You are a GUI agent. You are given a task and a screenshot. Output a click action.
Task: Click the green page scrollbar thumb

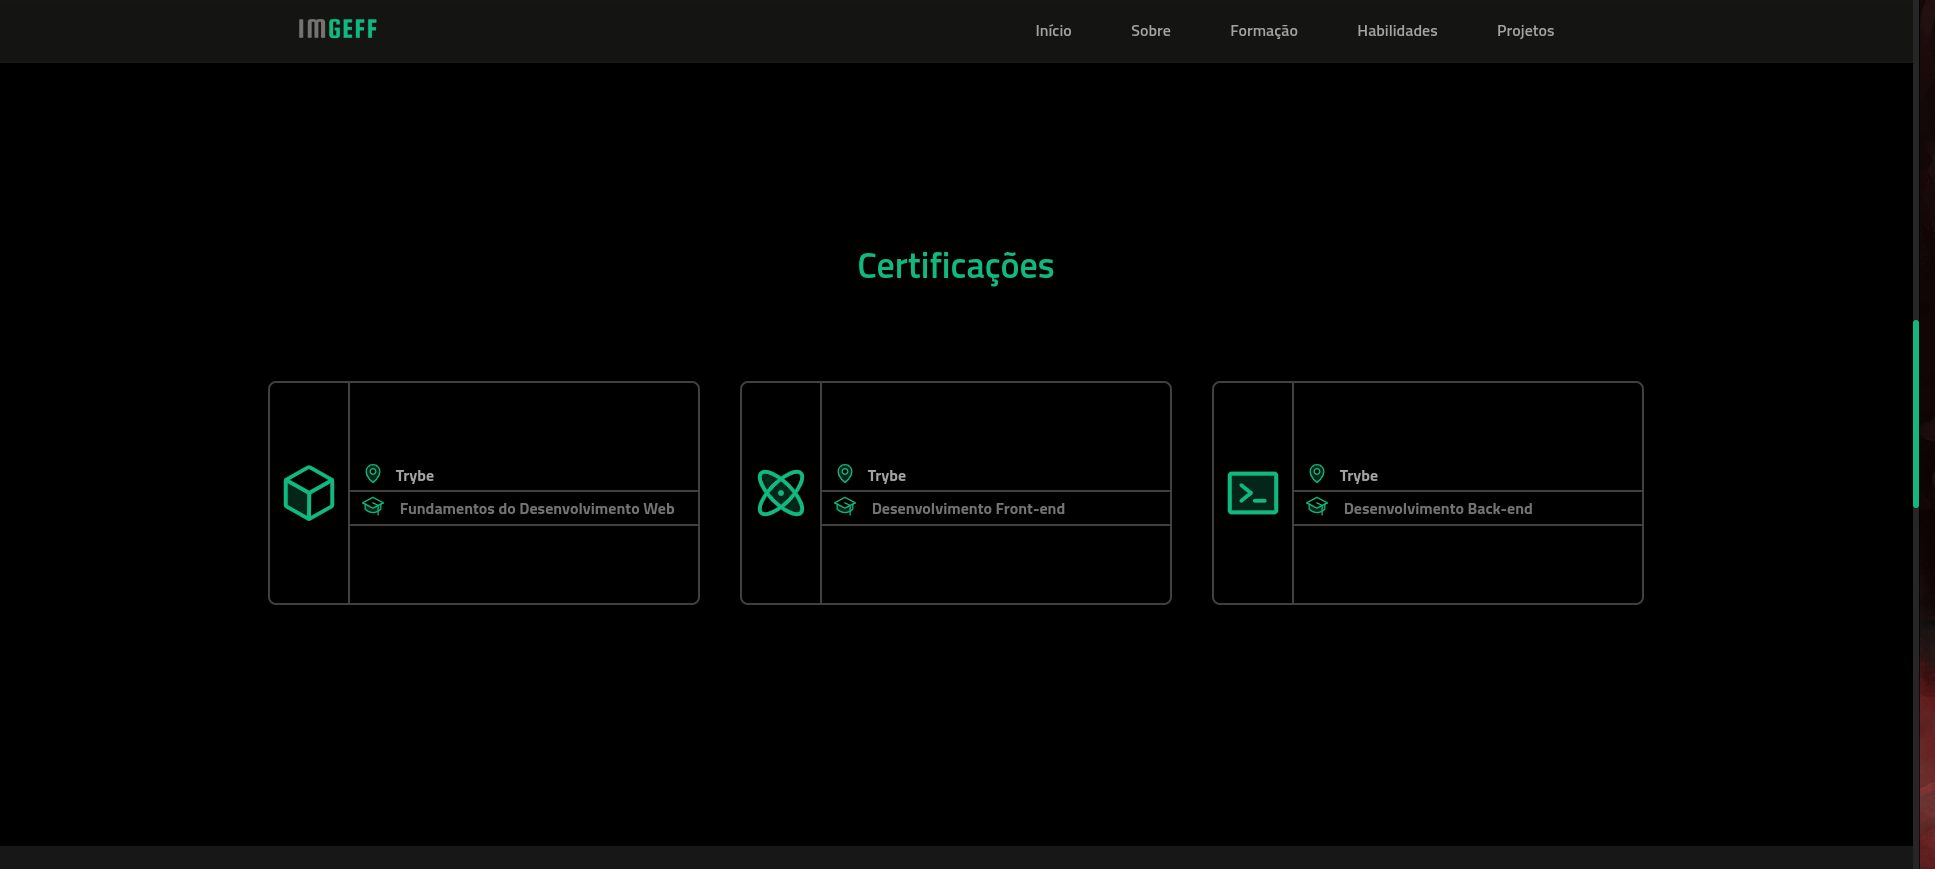[1916, 414]
